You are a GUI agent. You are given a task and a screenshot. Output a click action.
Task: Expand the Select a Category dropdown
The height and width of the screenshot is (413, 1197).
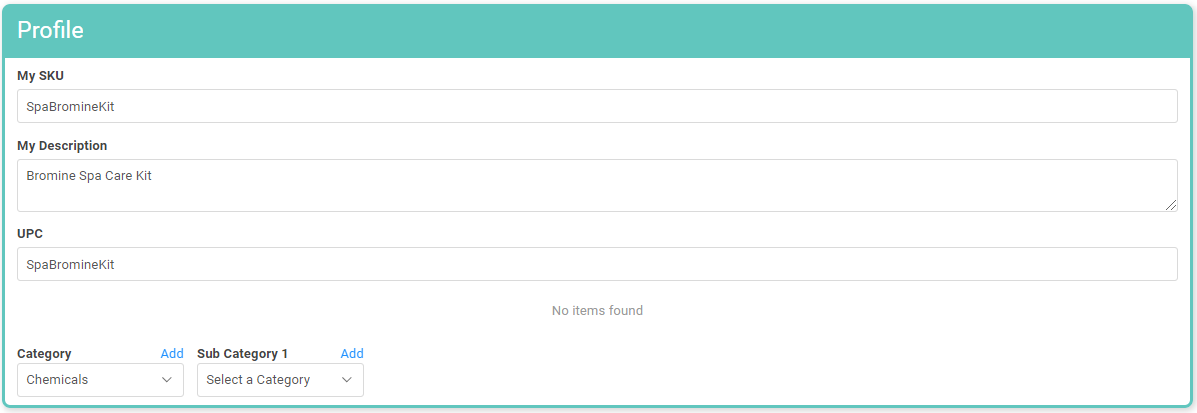click(x=280, y=380)
